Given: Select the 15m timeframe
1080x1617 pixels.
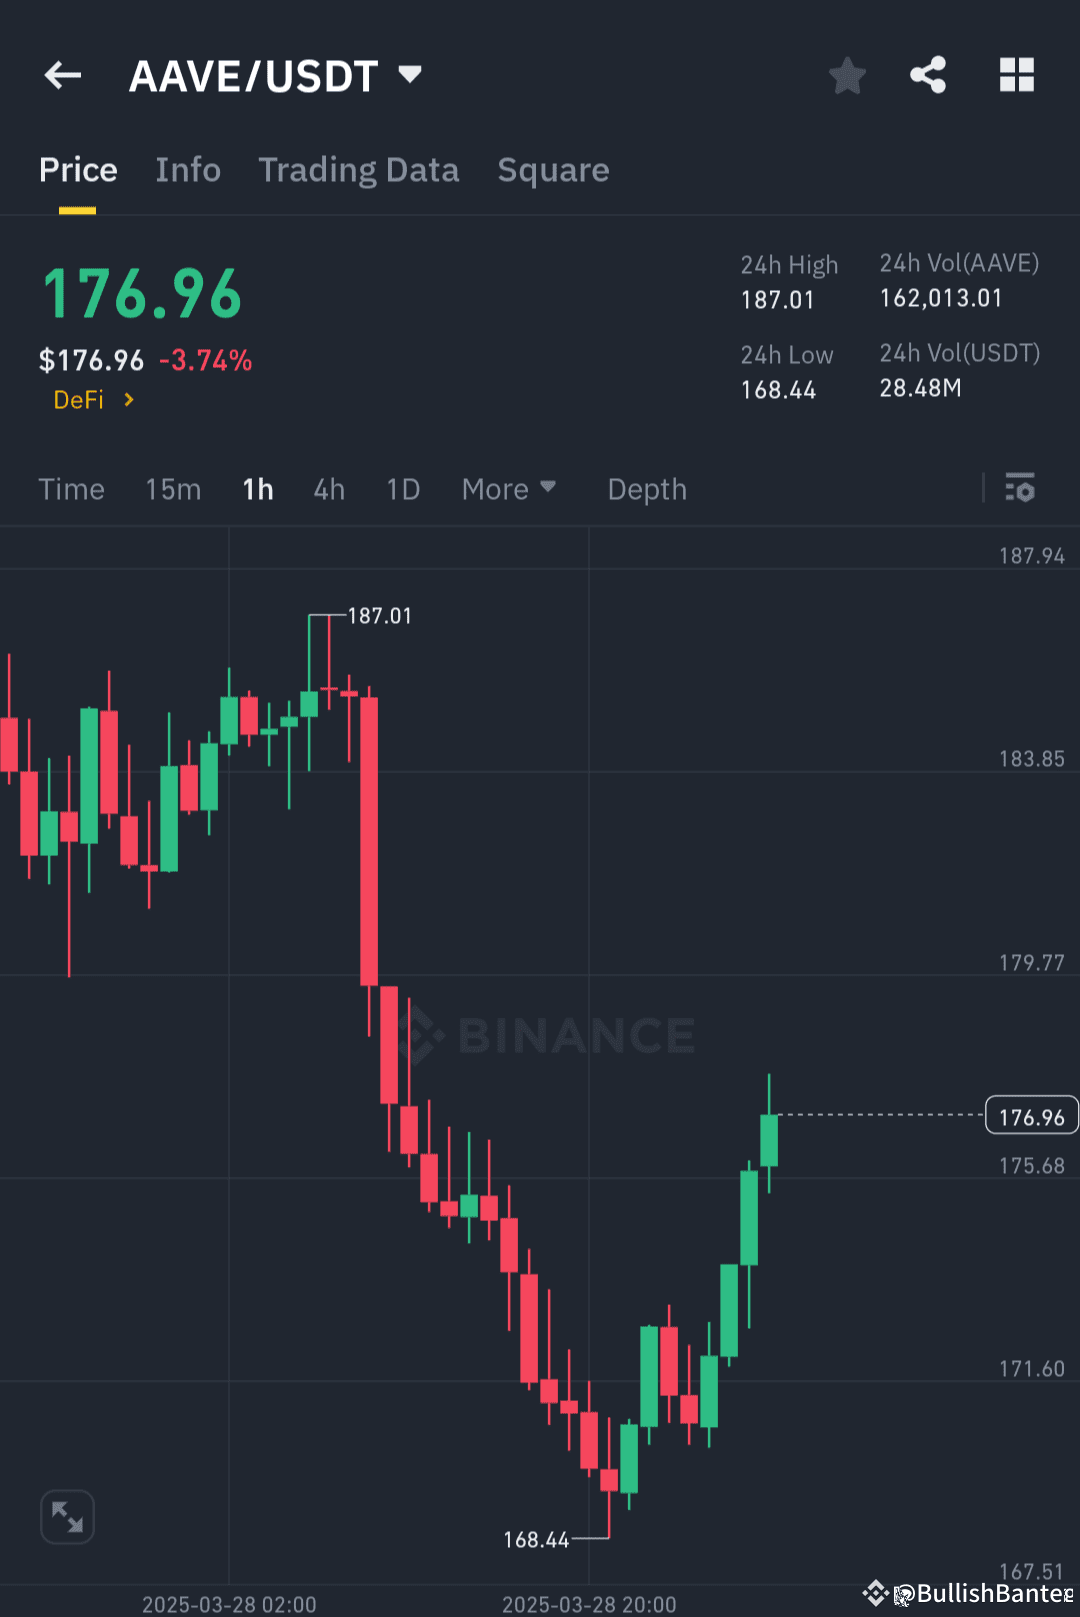Looking at the screenshot, I should pyautogui.click(x=172, y=489).
